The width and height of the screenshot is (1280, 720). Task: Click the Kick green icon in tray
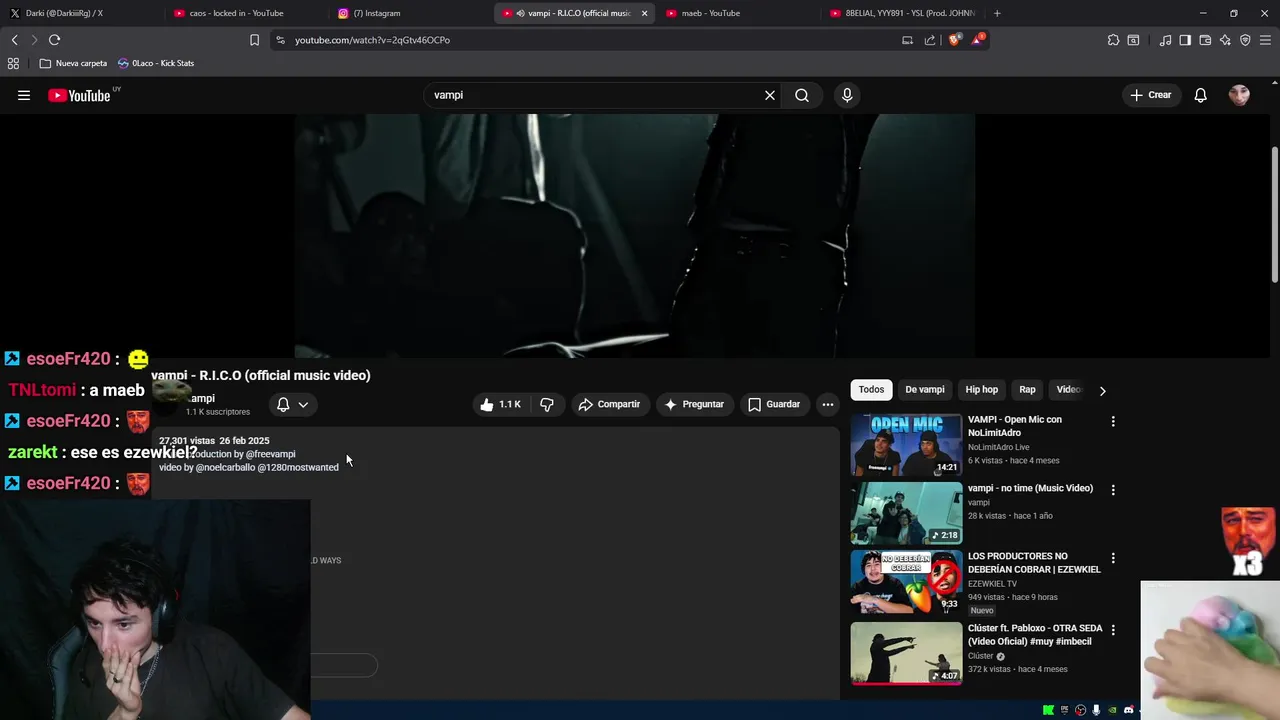(1048, 710)
